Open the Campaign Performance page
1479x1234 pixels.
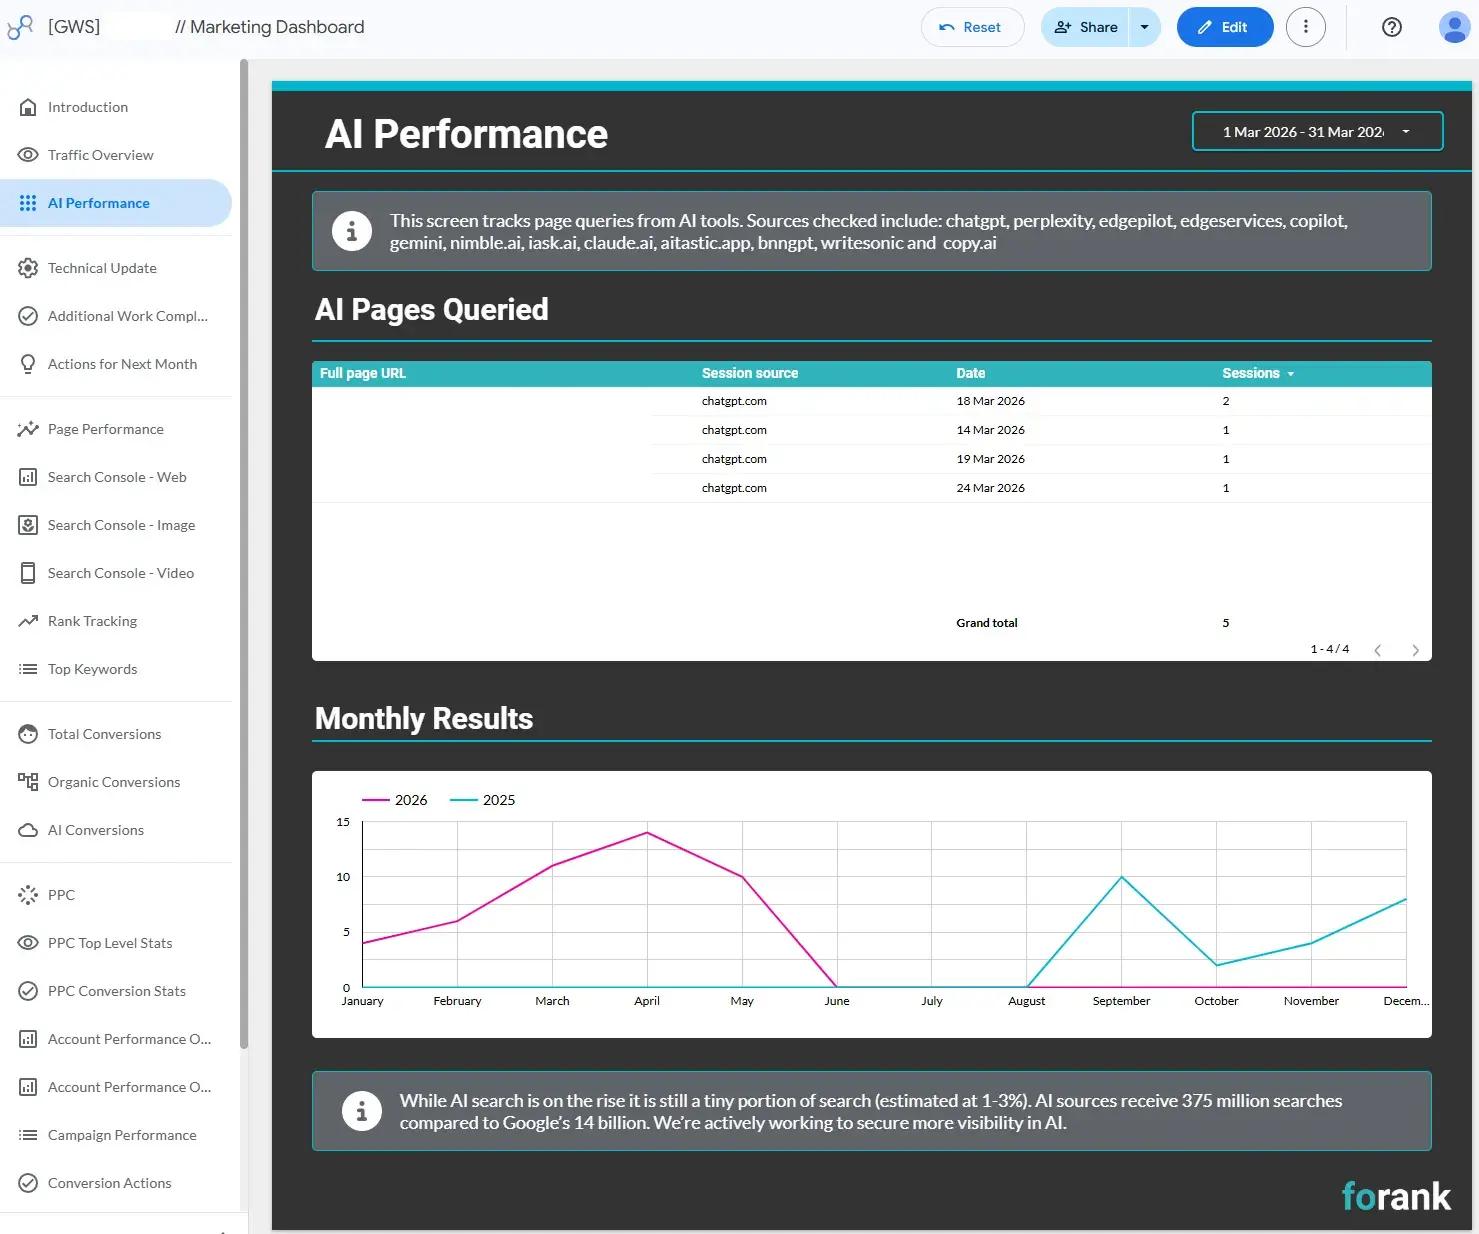click(116, 1135)
